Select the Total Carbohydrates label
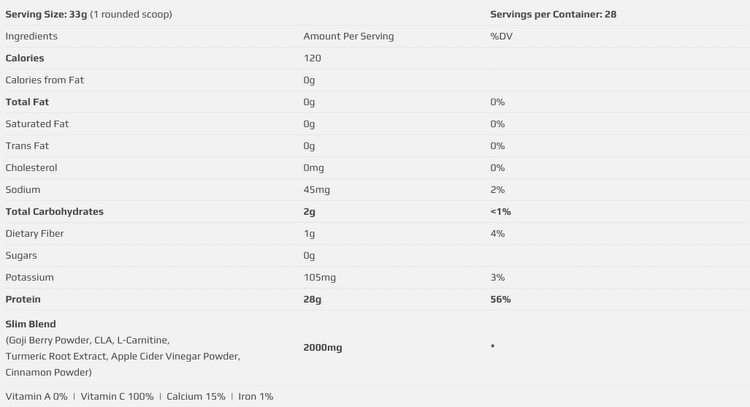Viewport: 750px width, 407px height. (54, 212)
